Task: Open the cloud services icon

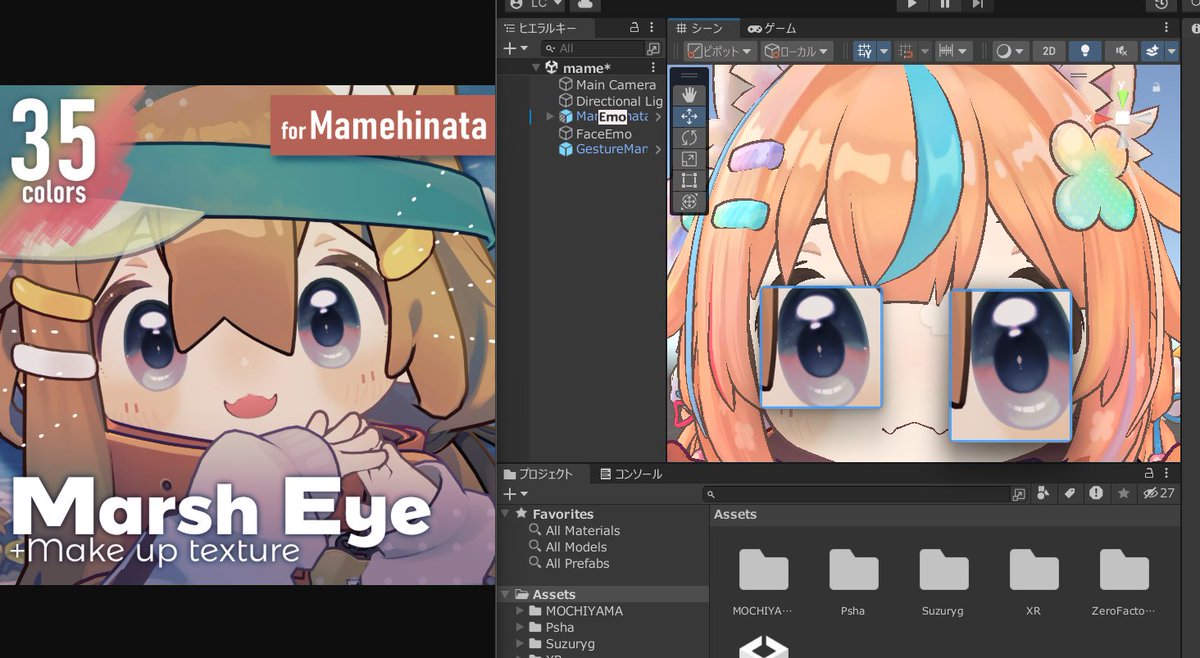Action: click(585, 5)
